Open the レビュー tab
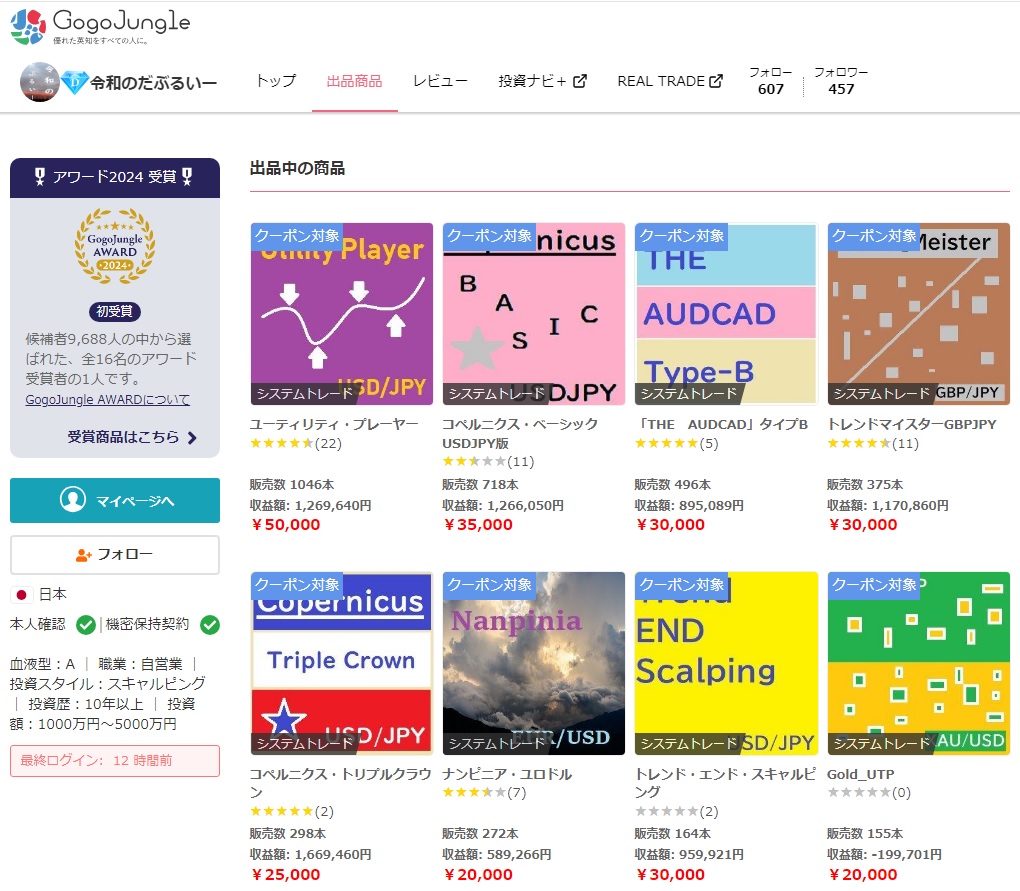1020x891 pixels. (x=440, y=81)
